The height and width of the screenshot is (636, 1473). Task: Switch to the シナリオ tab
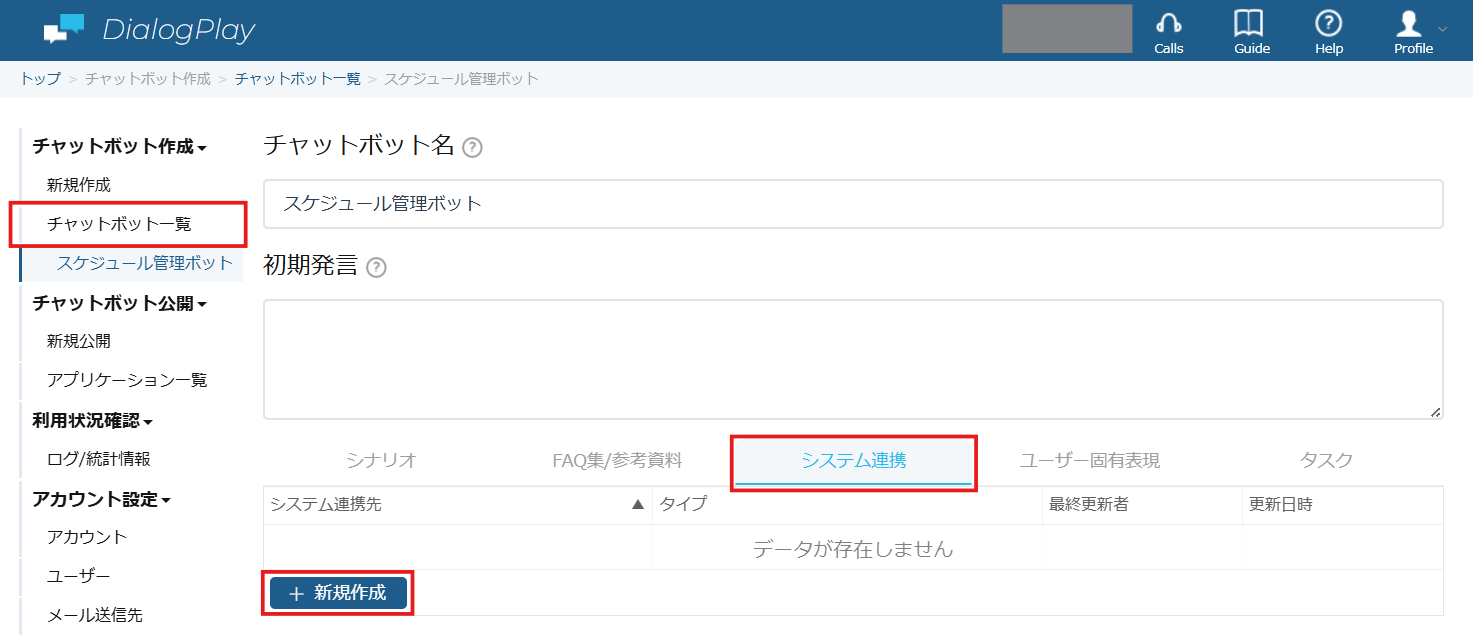point(381,460)
